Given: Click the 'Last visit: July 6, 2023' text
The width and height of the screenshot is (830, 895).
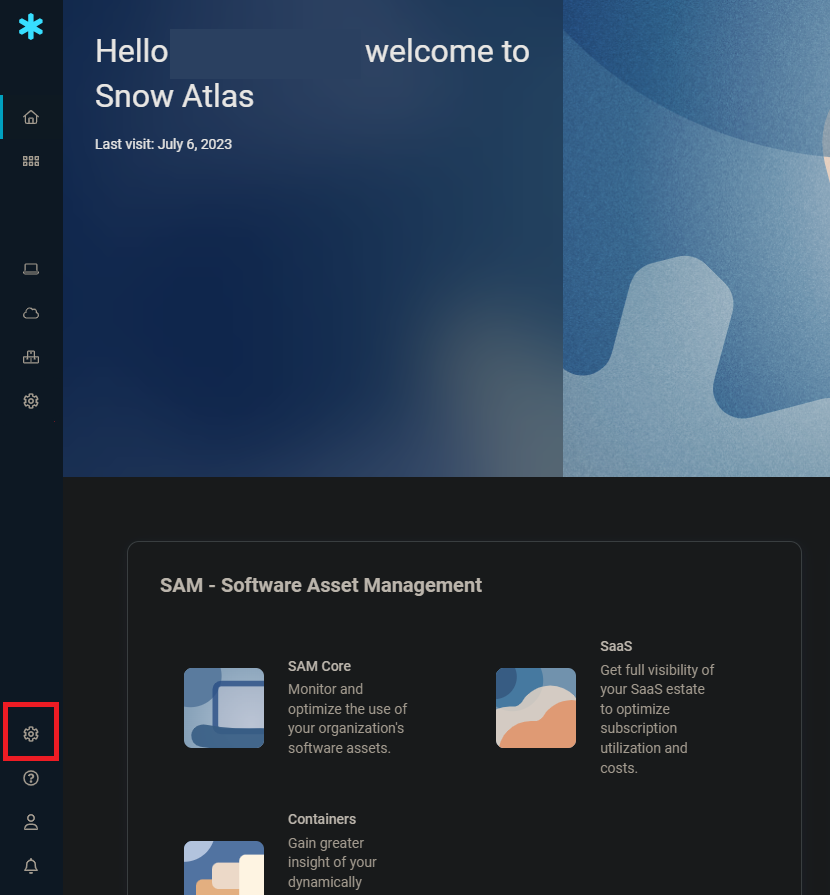Looking at the screenshot, I should click(x=163, y=144).
